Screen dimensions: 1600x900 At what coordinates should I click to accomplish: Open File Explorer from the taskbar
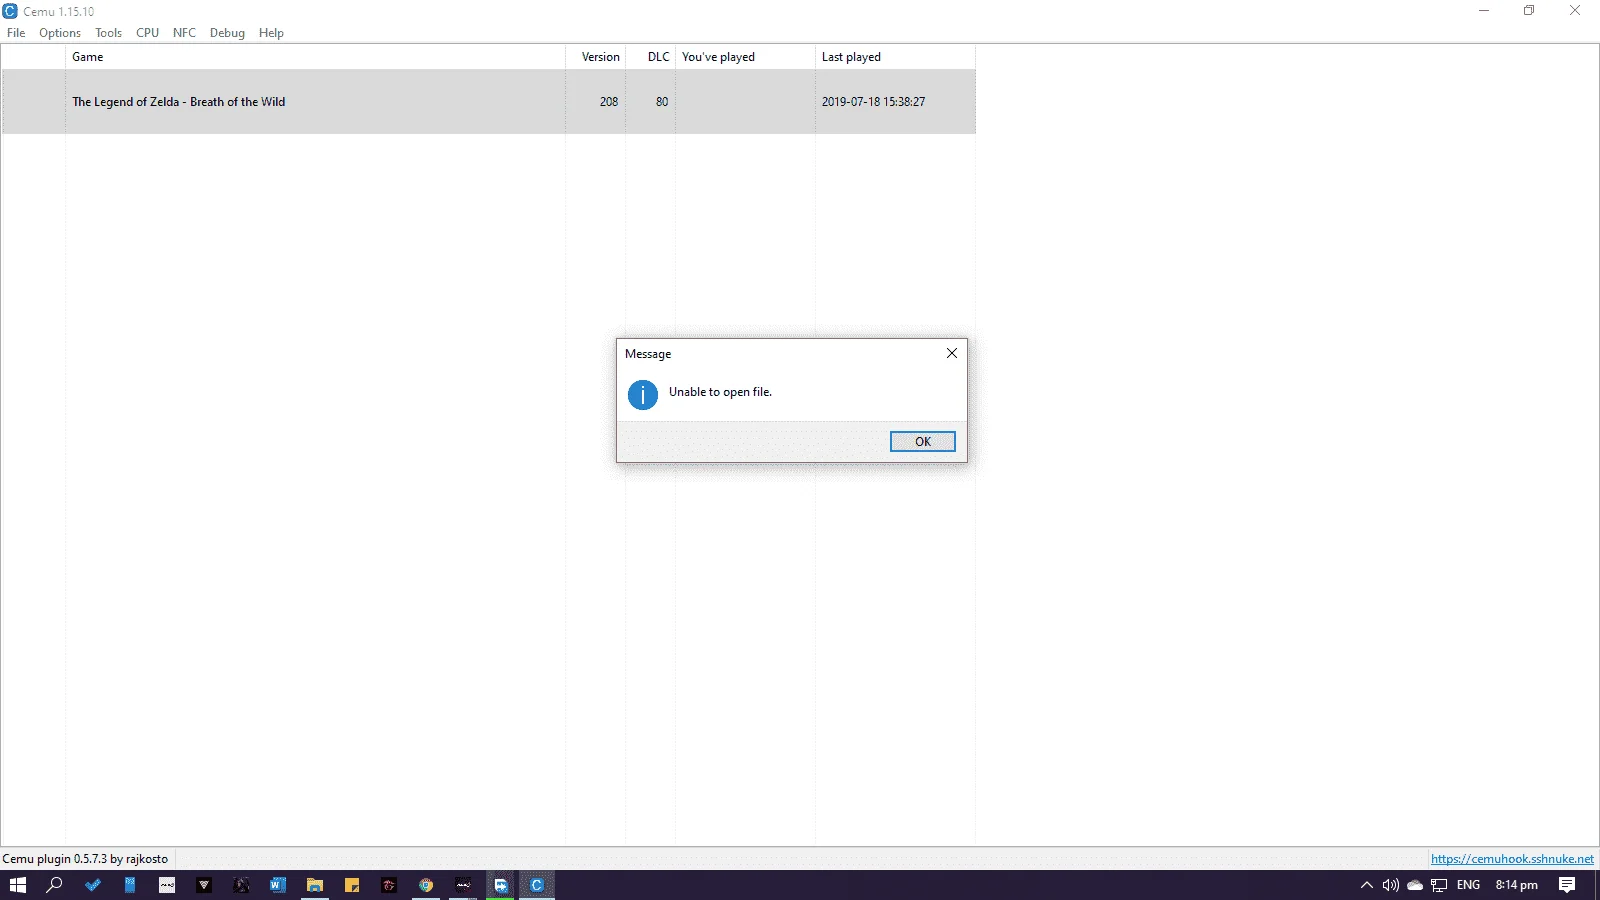click(315, 885)
